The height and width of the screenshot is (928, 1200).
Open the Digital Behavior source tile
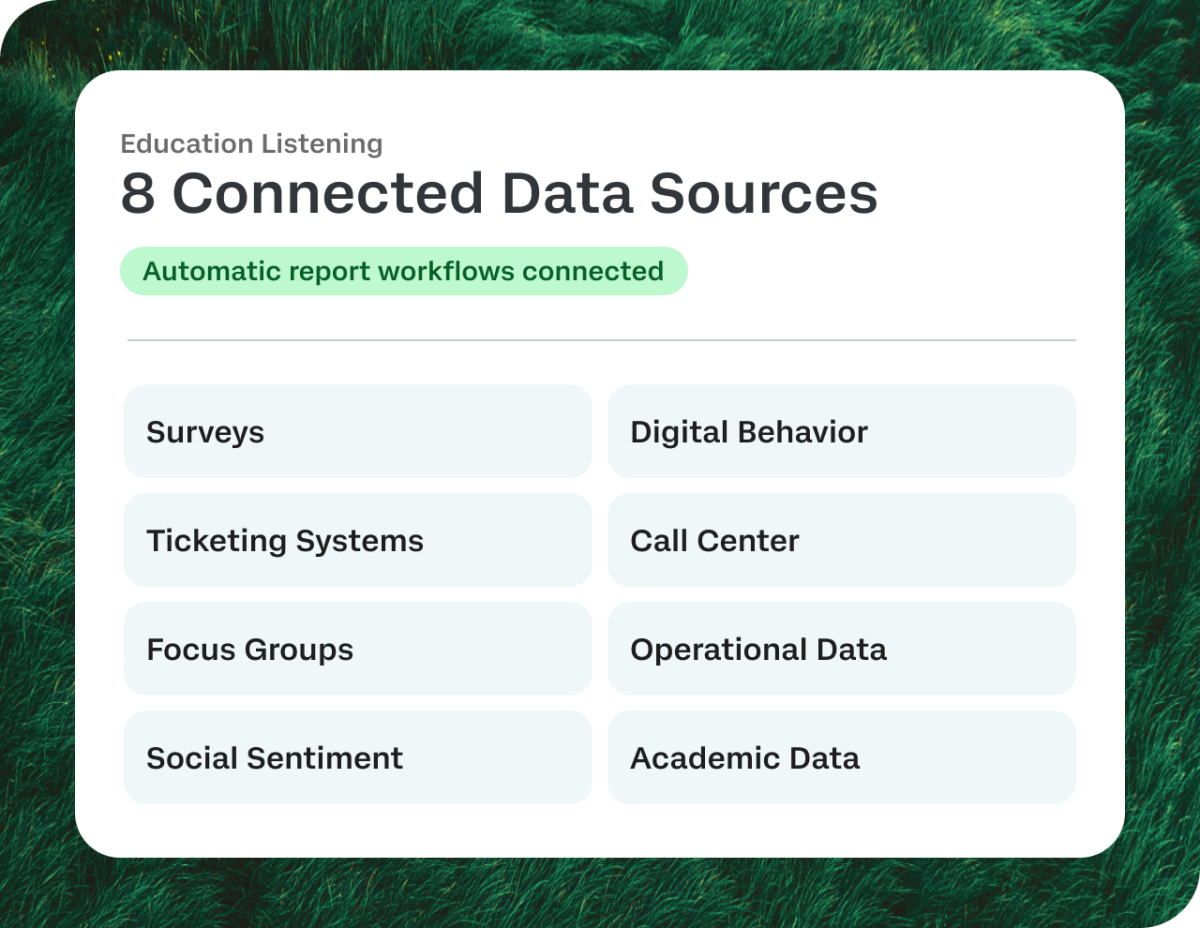841,431
